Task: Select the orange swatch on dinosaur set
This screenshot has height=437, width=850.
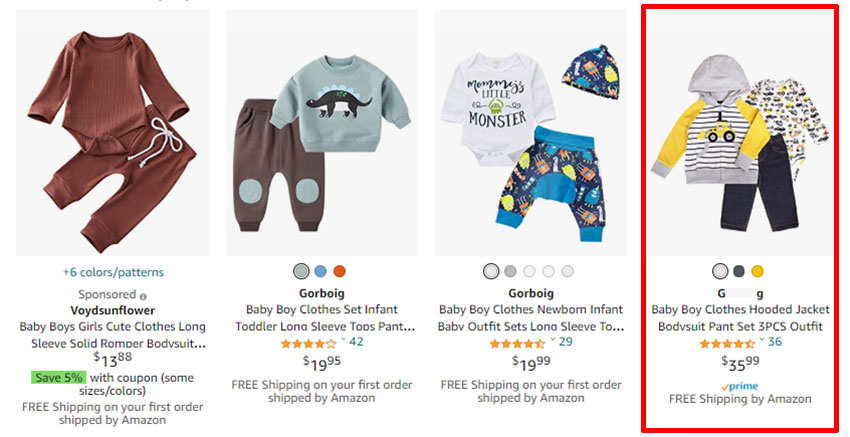Action: [340, 271]
